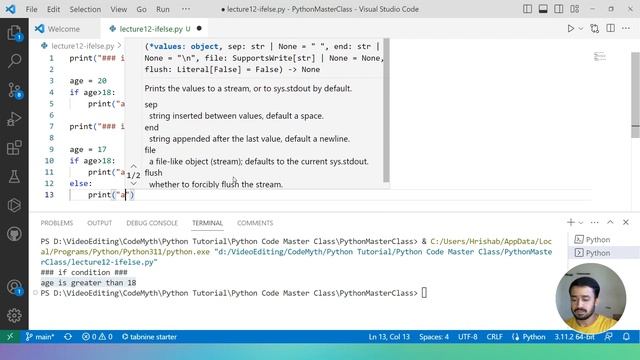Go to line via Ln 13, Col 13
640x360 pixels.
(x=389, y=337)
